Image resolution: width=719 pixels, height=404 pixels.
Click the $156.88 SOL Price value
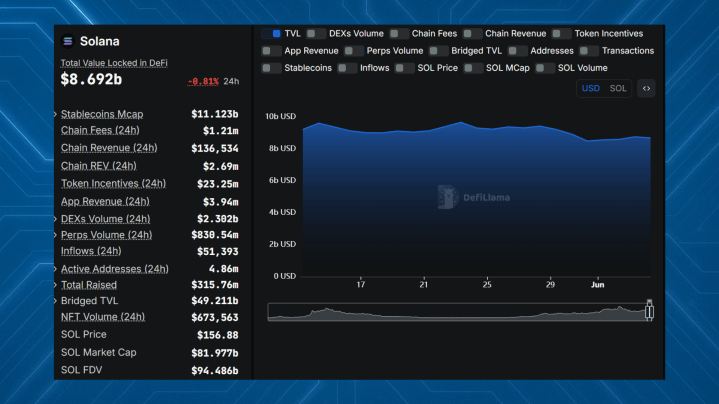click(218, 336)
